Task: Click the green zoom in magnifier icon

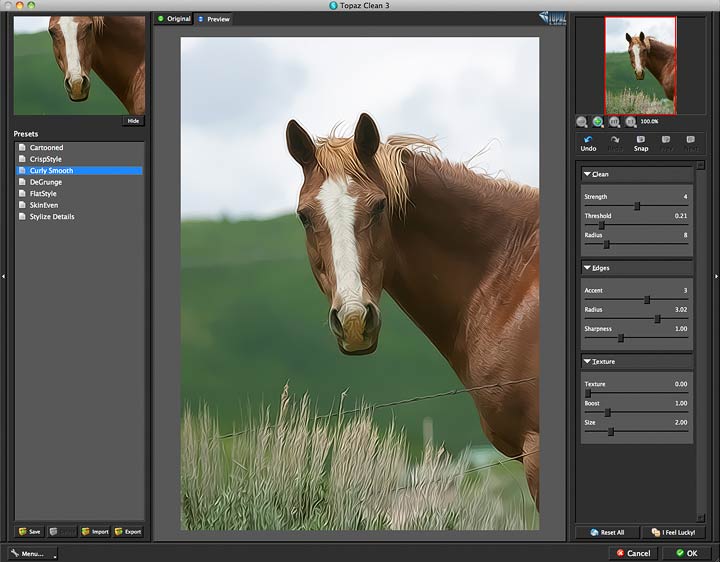Action: pos(597,122)
